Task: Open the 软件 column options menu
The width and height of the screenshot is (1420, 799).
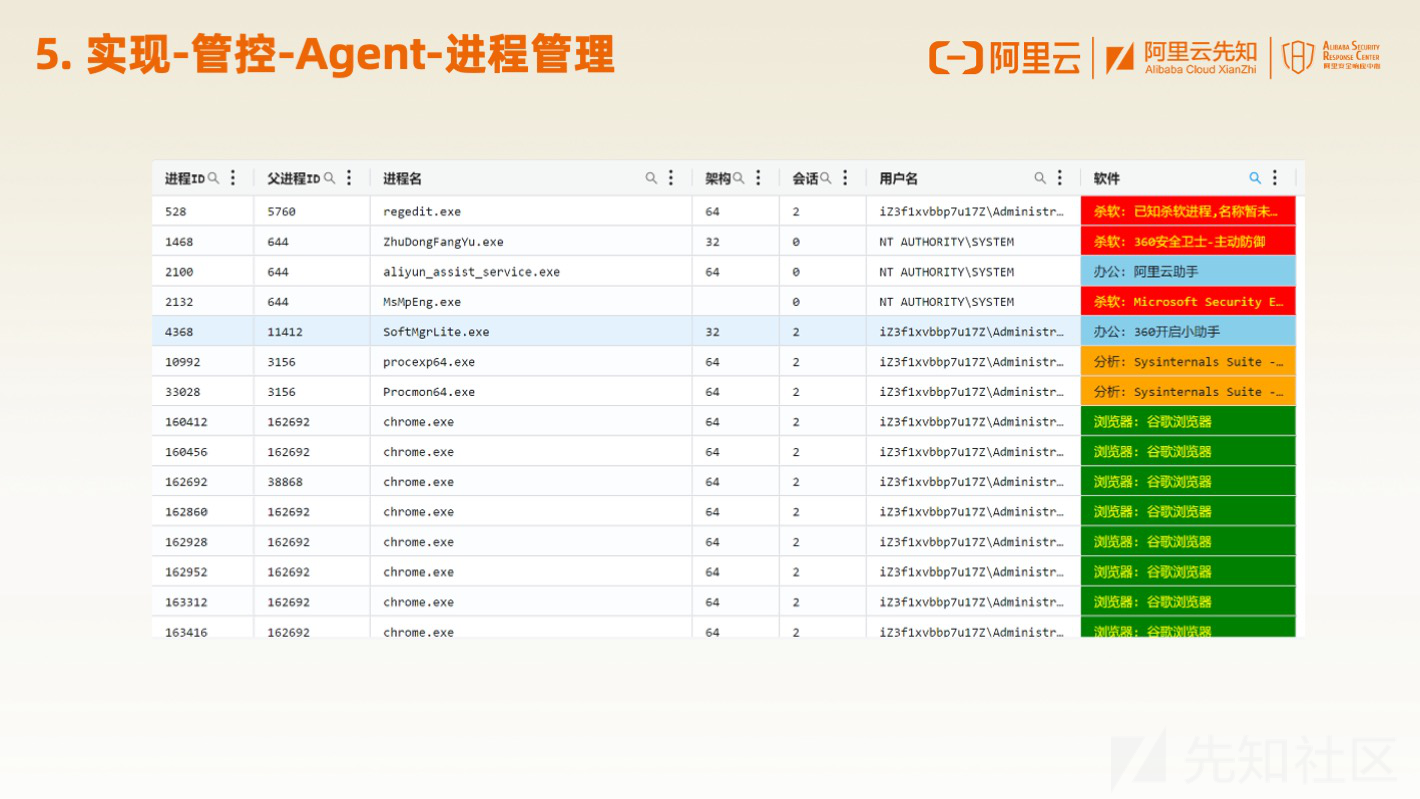Action: (x=1274, y=178)
